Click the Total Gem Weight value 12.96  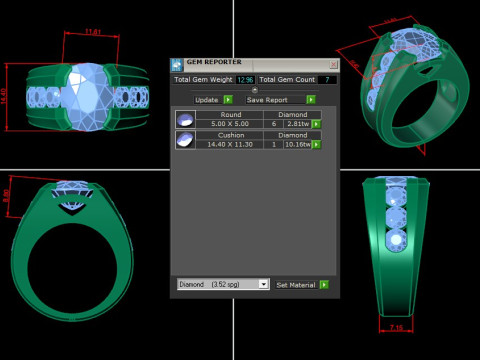coord(245,80)
